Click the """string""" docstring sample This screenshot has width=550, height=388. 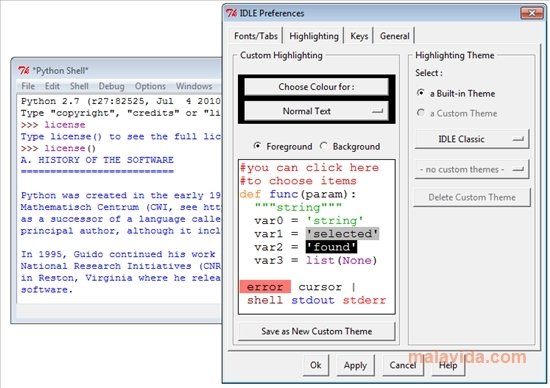coord(298,208)
